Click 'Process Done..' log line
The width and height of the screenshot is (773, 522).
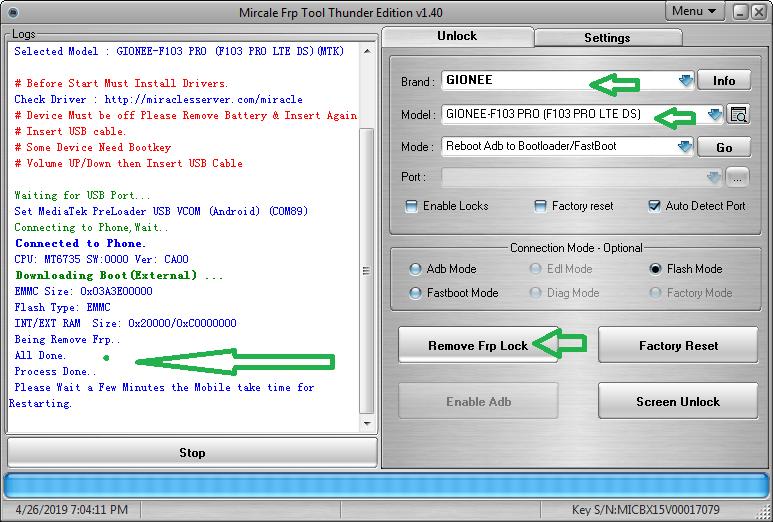coord(55,372)
